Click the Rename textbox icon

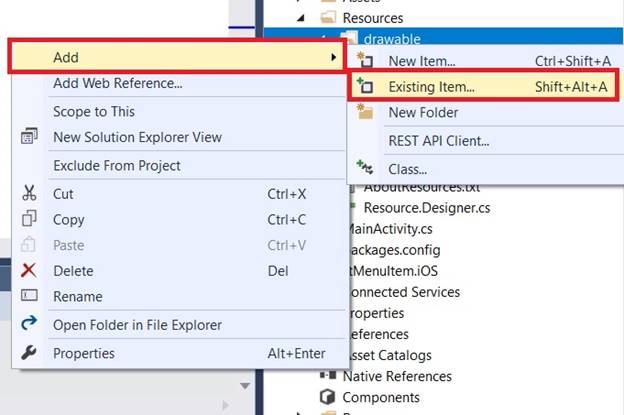[29, 295]
